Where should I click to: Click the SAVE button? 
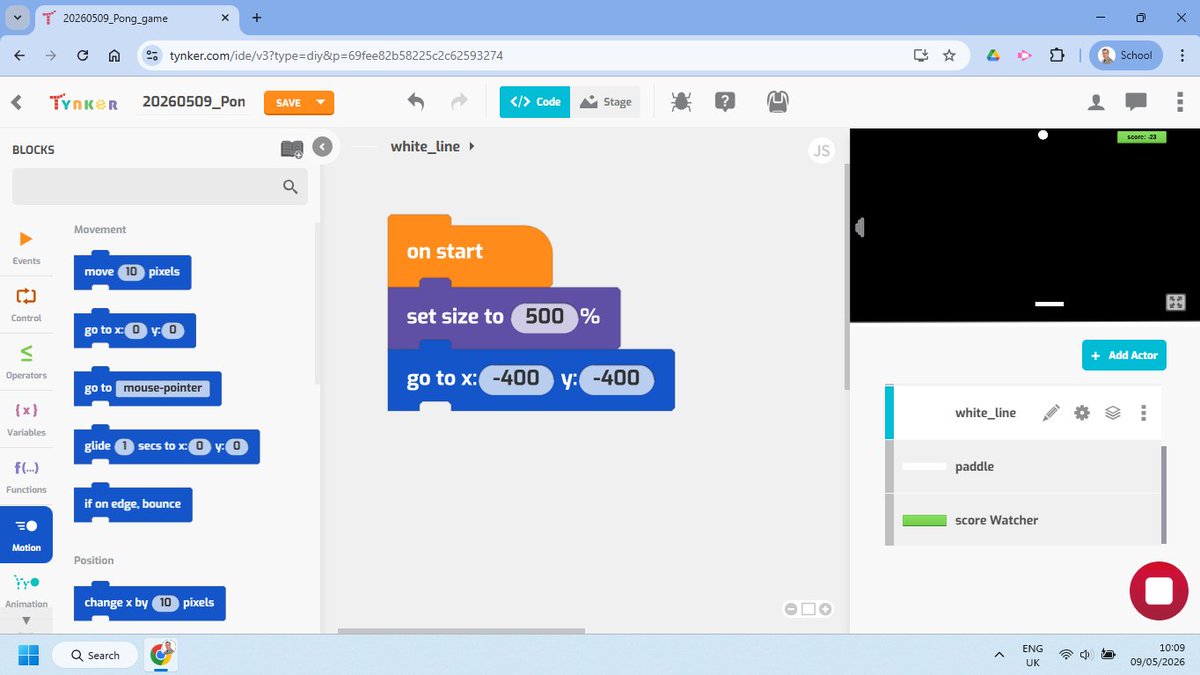288,102
